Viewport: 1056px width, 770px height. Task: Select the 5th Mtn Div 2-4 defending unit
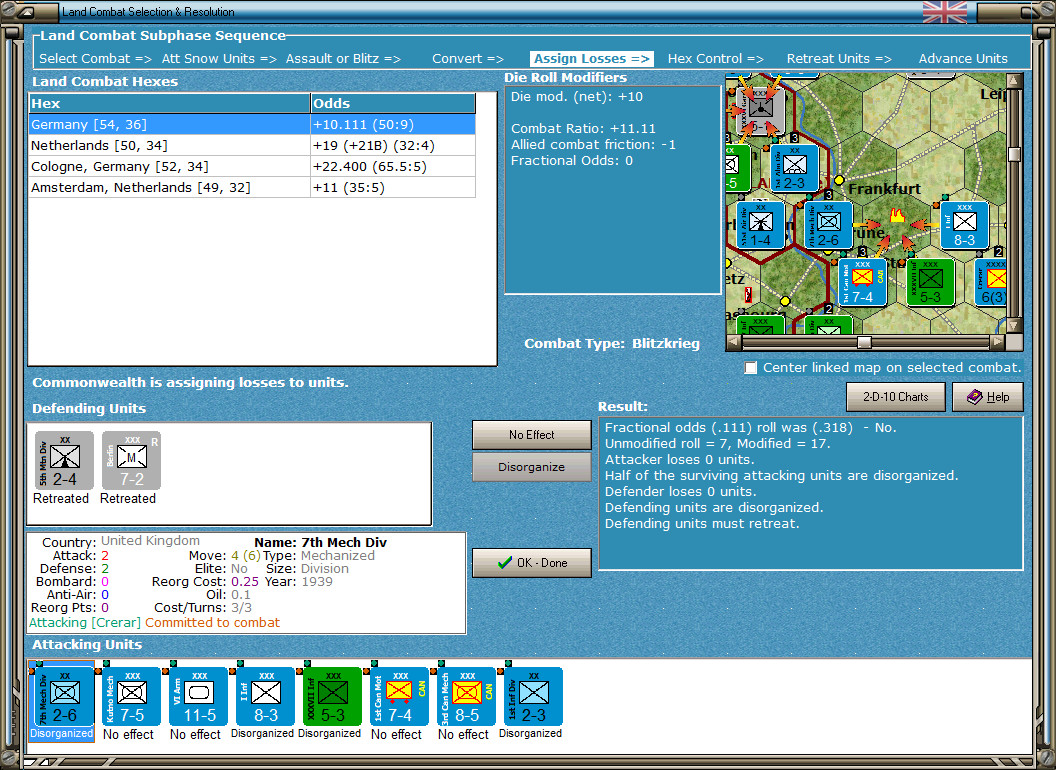[64, 461]
